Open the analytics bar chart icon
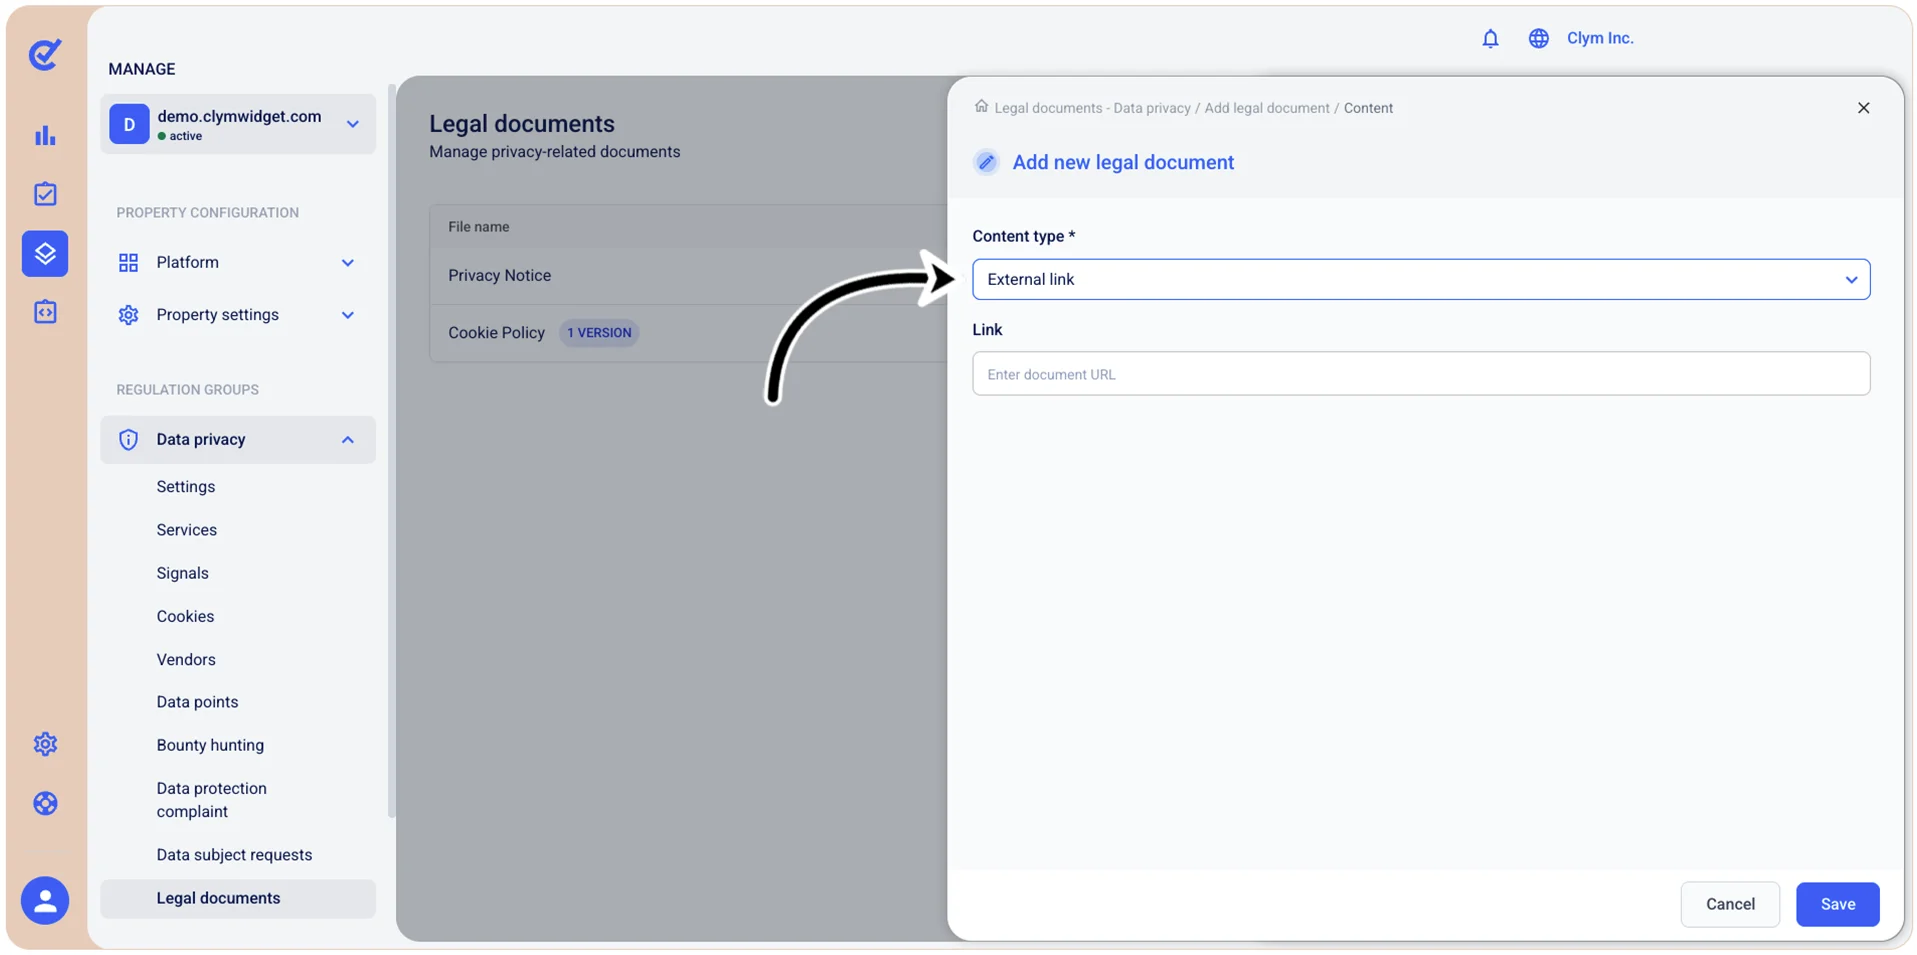This screenshot has height=955, width=1917. (45, 135)
